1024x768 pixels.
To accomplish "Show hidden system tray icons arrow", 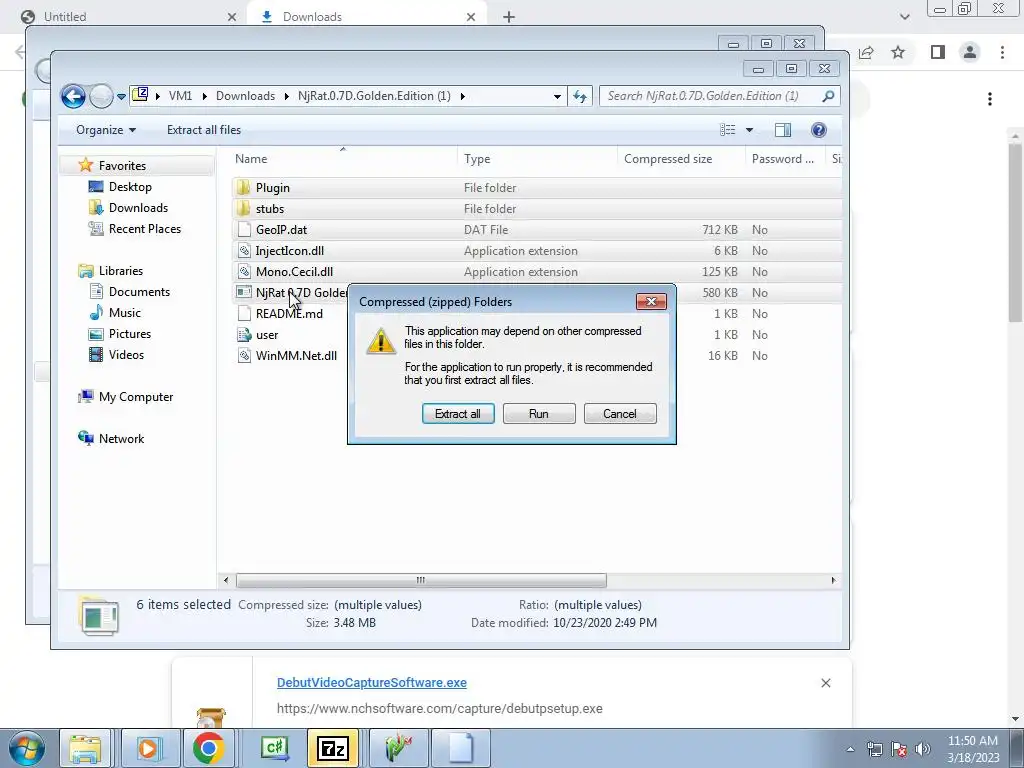I will 850,749.
